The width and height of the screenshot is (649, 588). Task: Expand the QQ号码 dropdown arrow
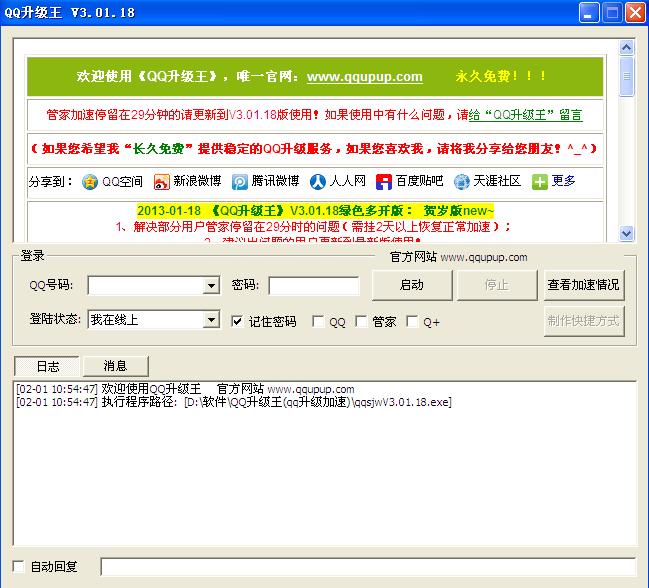point(211,286)
